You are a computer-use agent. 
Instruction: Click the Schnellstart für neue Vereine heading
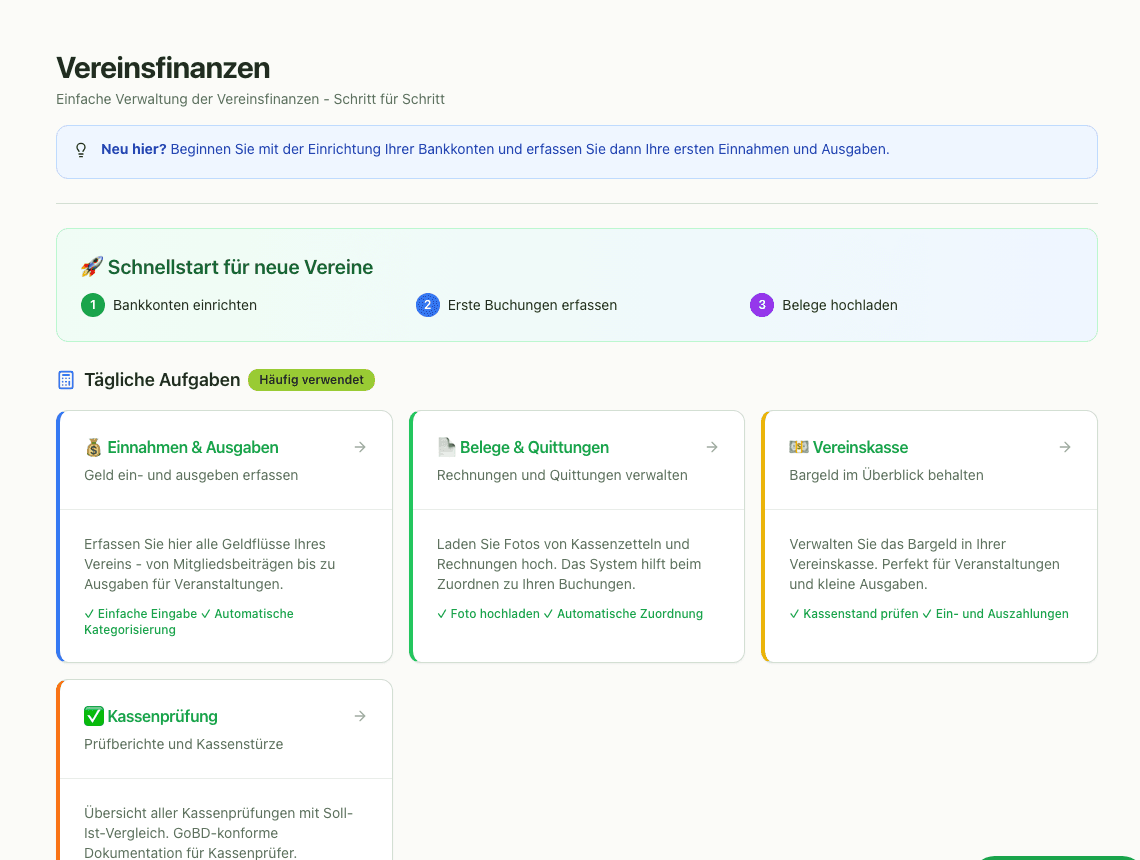point(240,268)
